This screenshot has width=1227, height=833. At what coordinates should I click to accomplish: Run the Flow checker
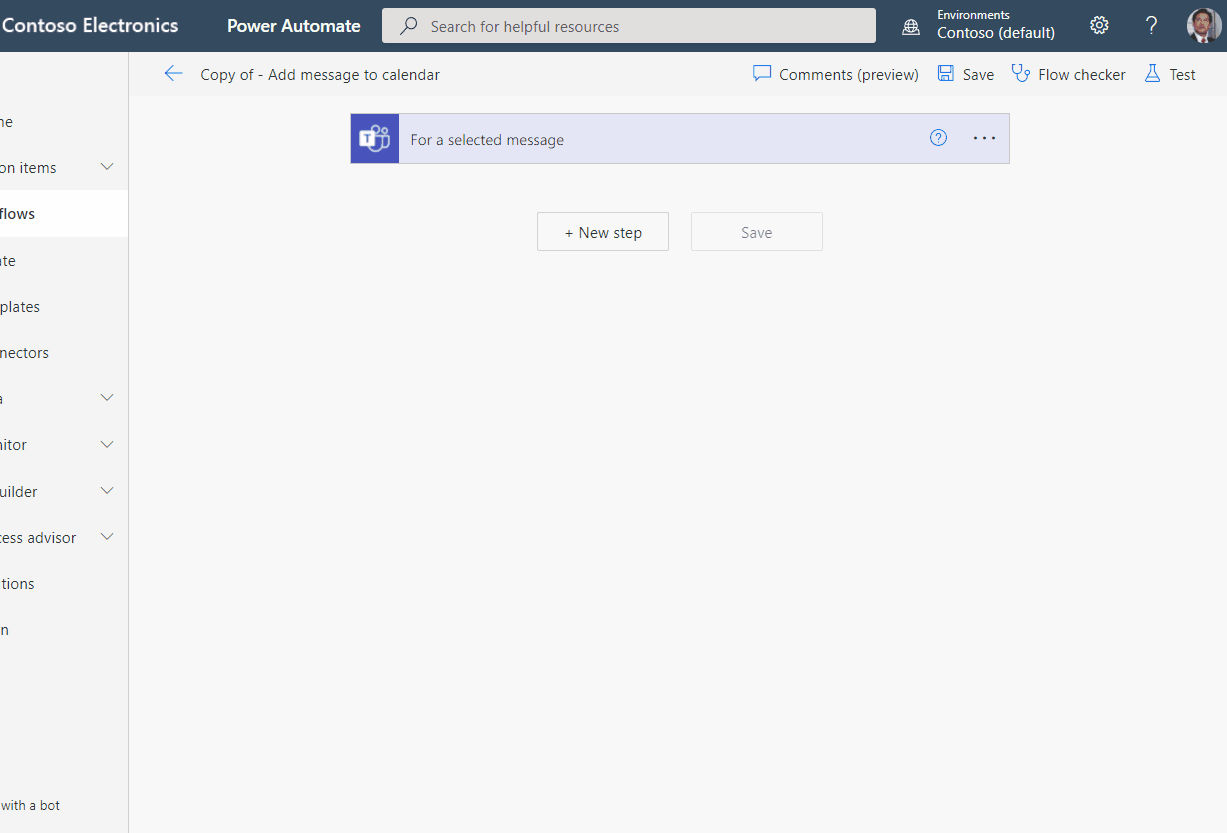[1069, 74]
